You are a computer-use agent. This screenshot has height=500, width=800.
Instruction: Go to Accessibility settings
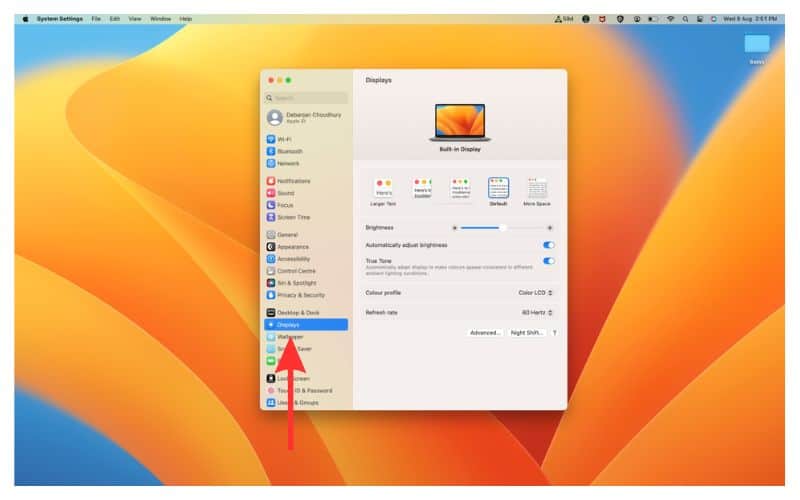tap(292, 259)
